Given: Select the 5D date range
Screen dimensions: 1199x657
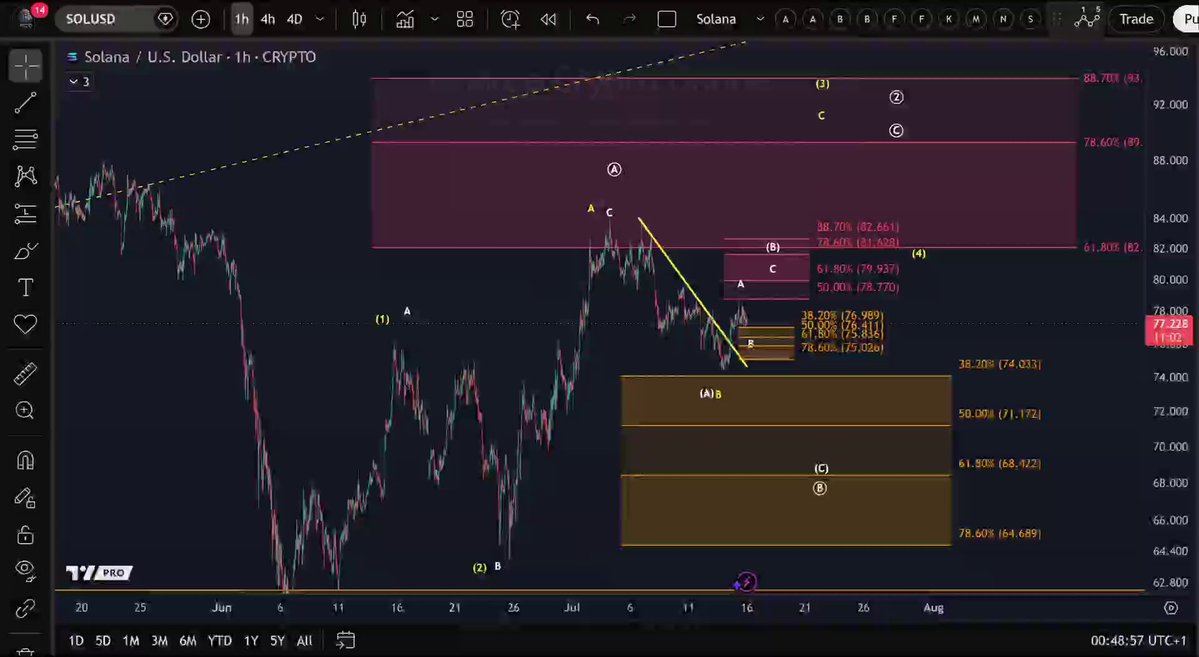Looking at the screenshot, I should click(x=102, y=640).
